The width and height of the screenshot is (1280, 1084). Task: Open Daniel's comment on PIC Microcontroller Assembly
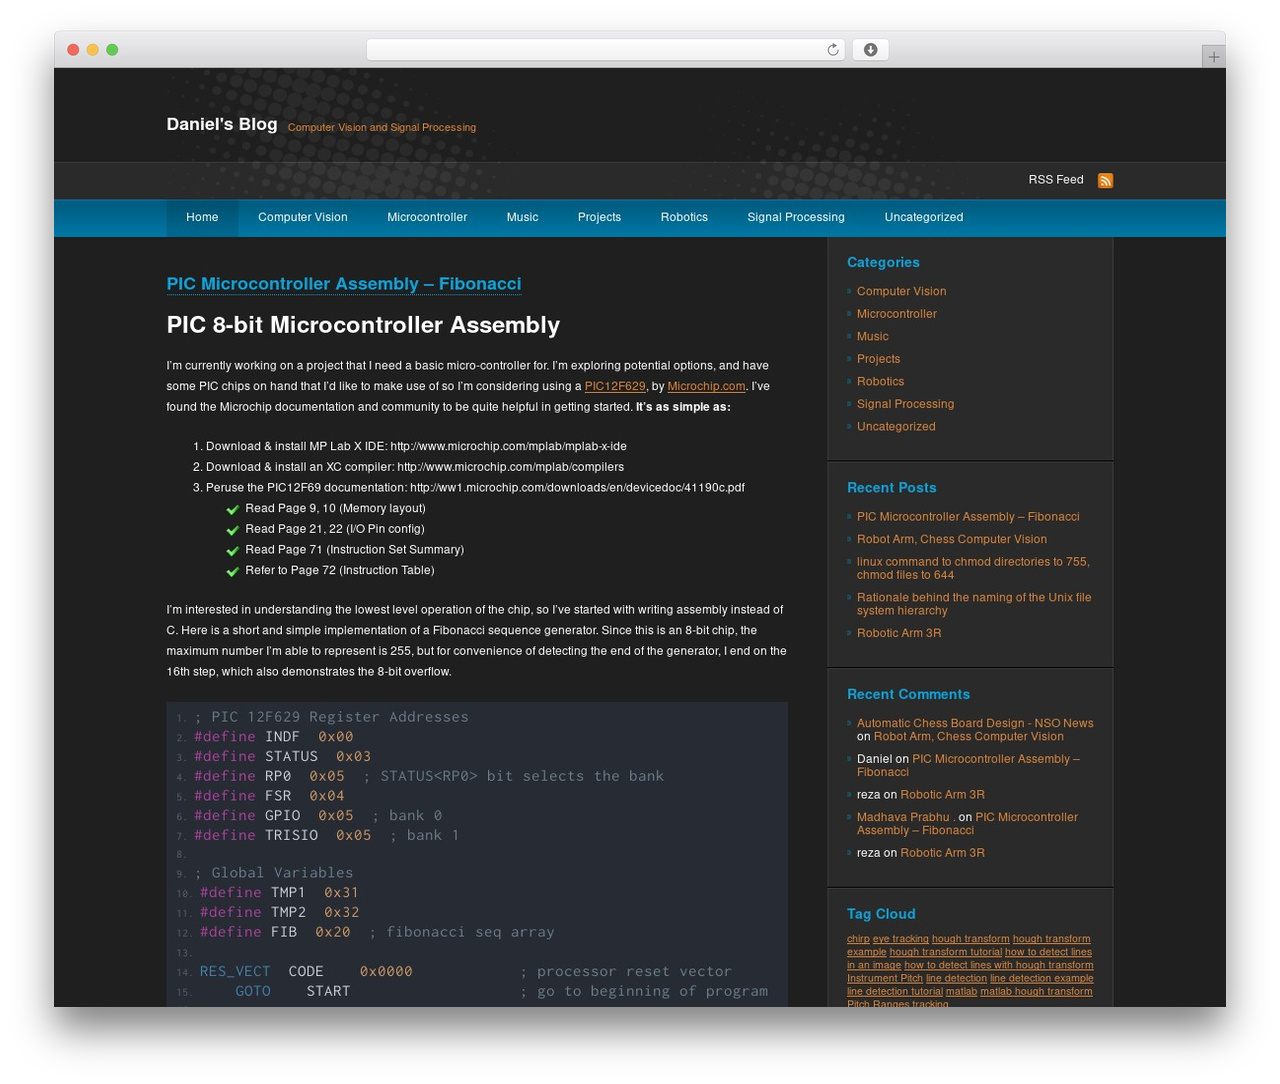[x=968, y=765]
